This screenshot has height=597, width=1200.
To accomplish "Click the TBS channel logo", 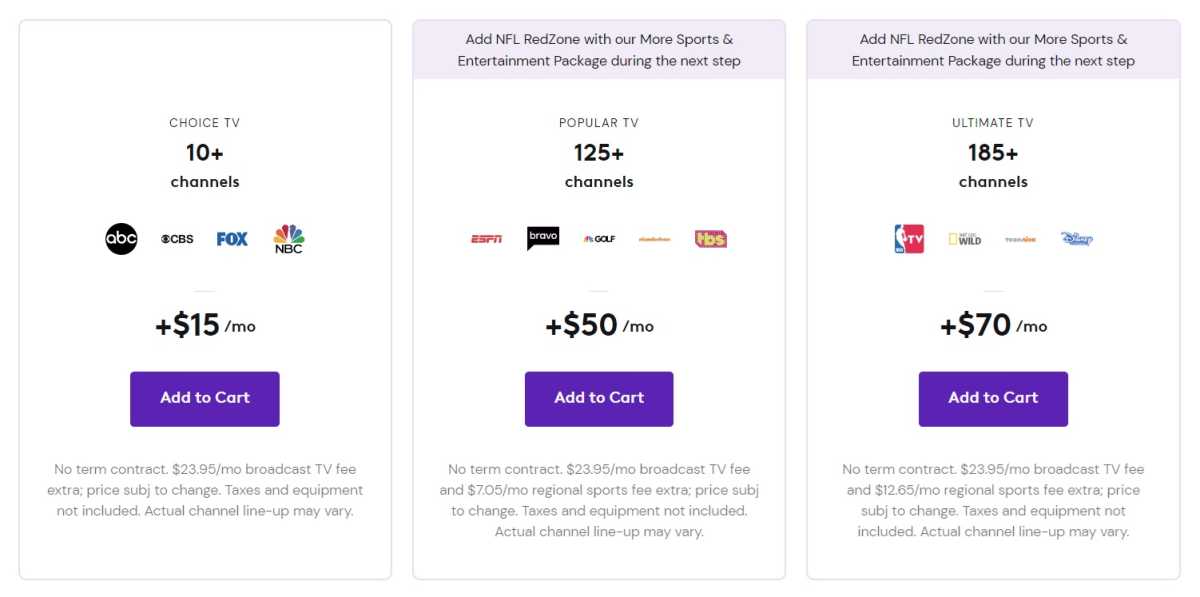I will pyautogui.click(x=710, y=238).
